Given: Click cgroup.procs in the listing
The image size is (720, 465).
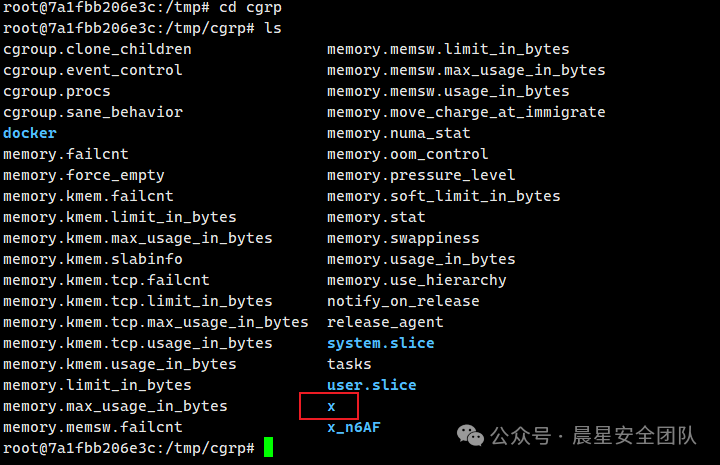Looking at the screenshot, I should 56,91.
